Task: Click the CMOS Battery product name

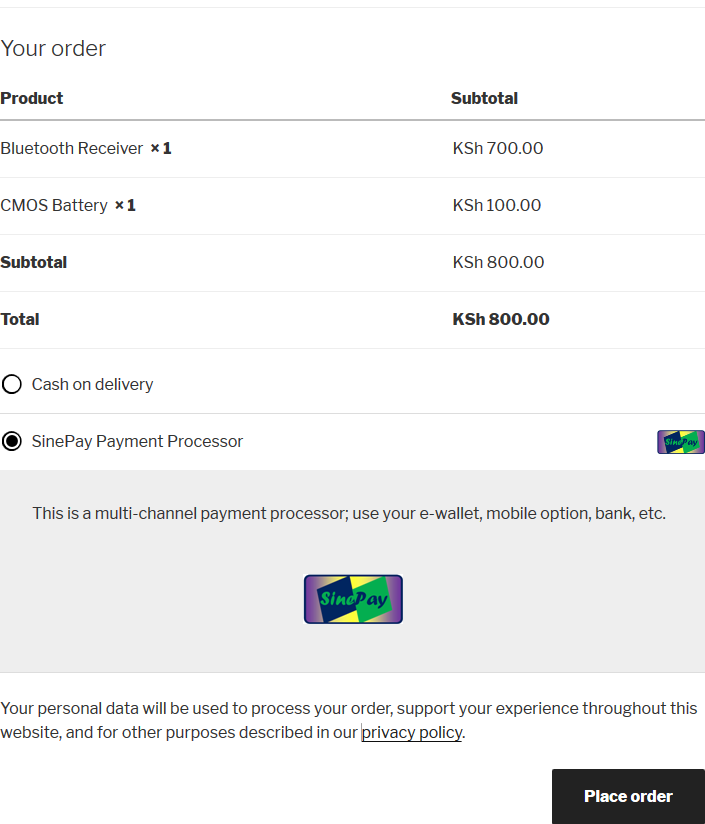Action: 54,205
